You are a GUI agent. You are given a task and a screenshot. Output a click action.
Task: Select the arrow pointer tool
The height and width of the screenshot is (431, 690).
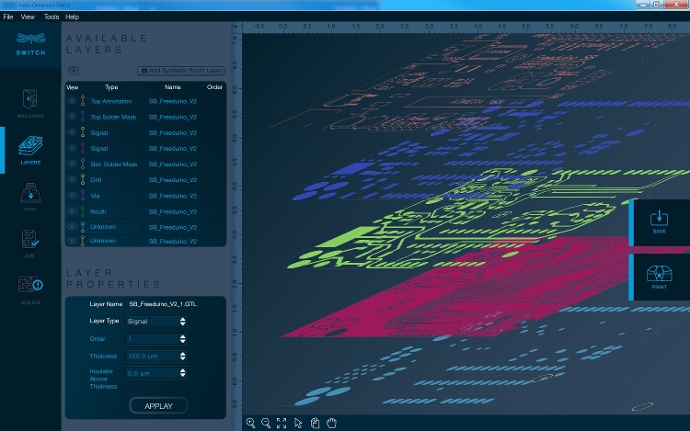click(x=298, y=423)
